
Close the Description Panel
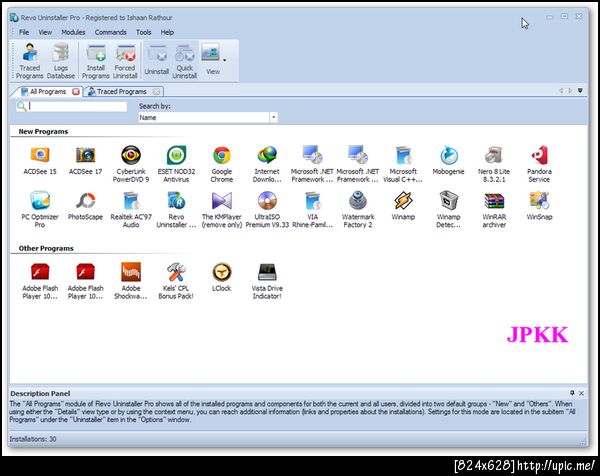pyautogui.click(x=581, y=393)
